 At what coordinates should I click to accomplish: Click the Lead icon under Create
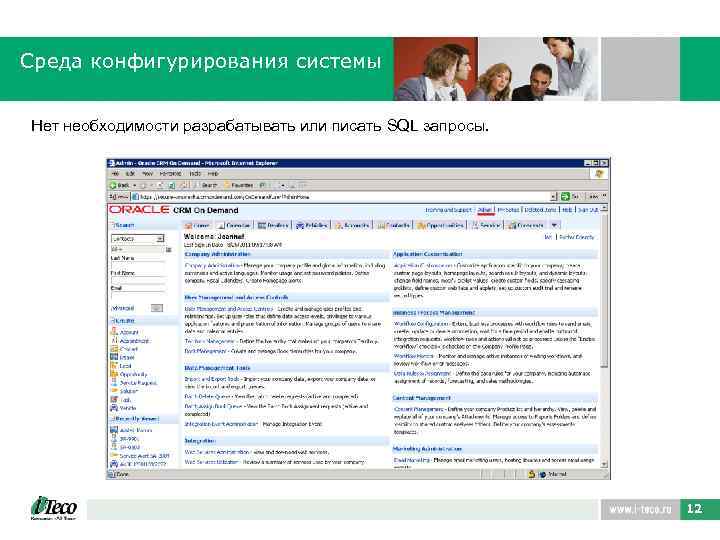click(114, 366)
